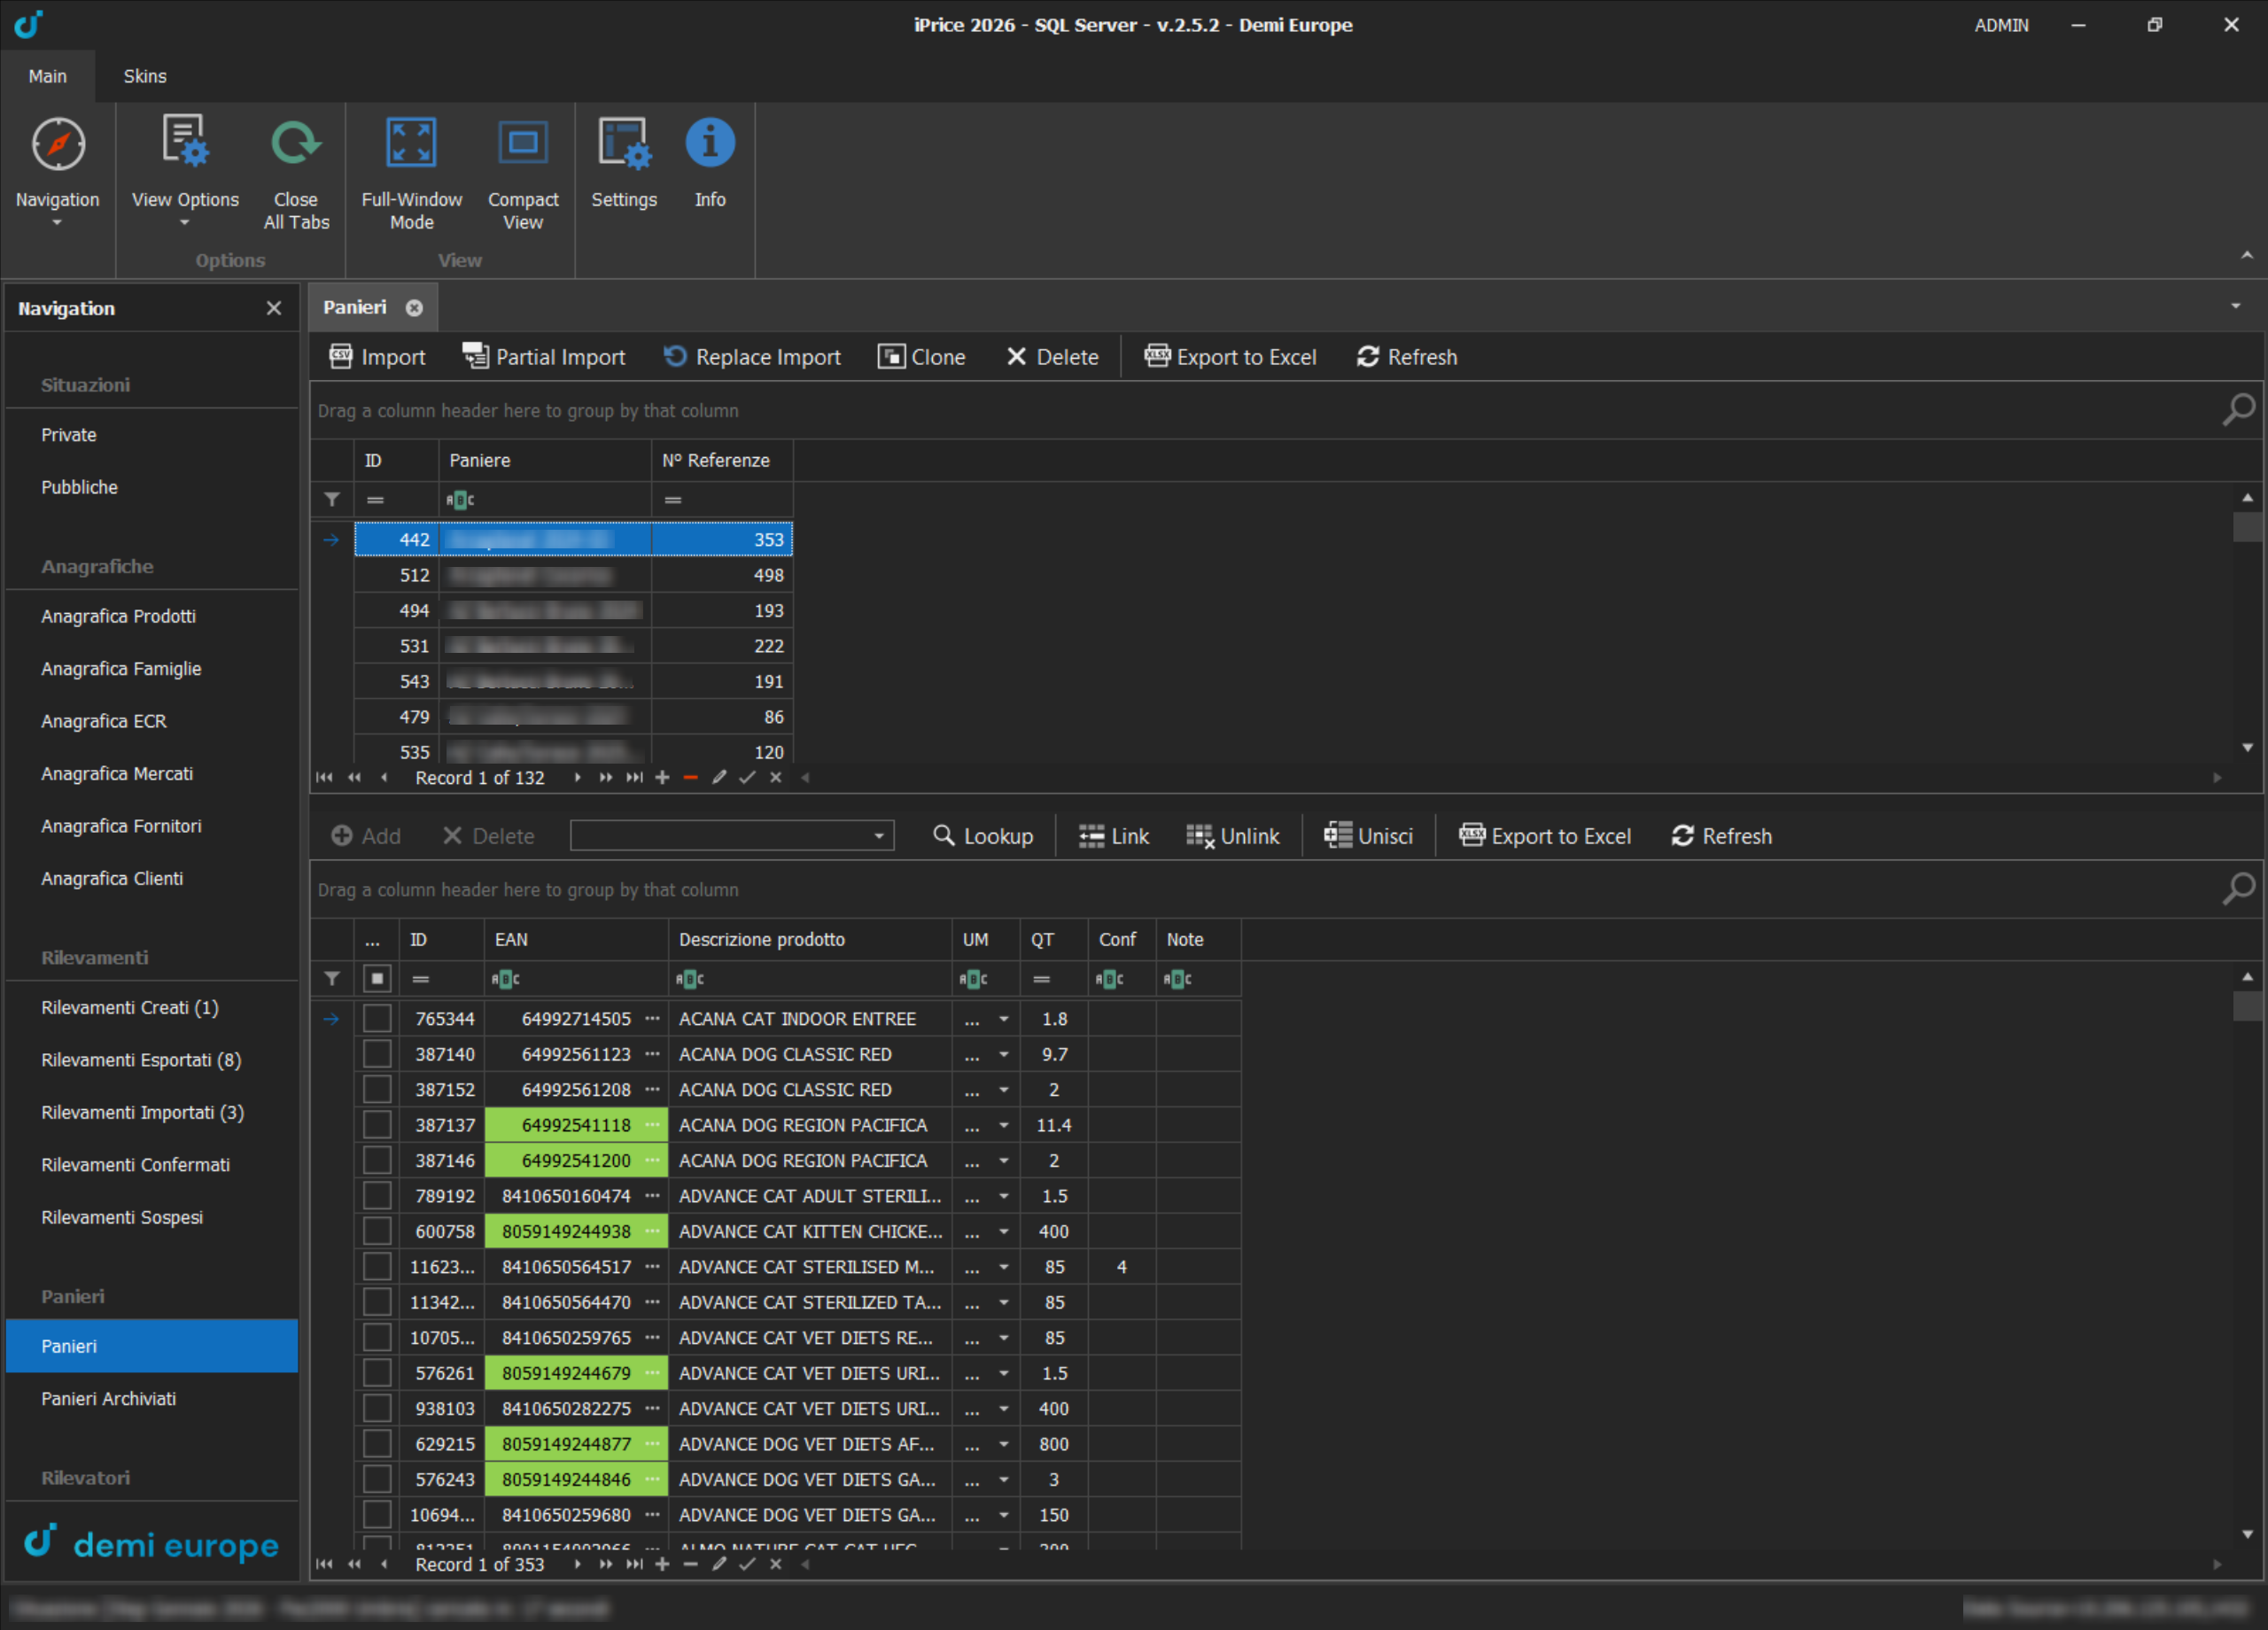Open the combo box next to Delete
The height and width of the screenshot is (1630, 2268).
(731, 836)
